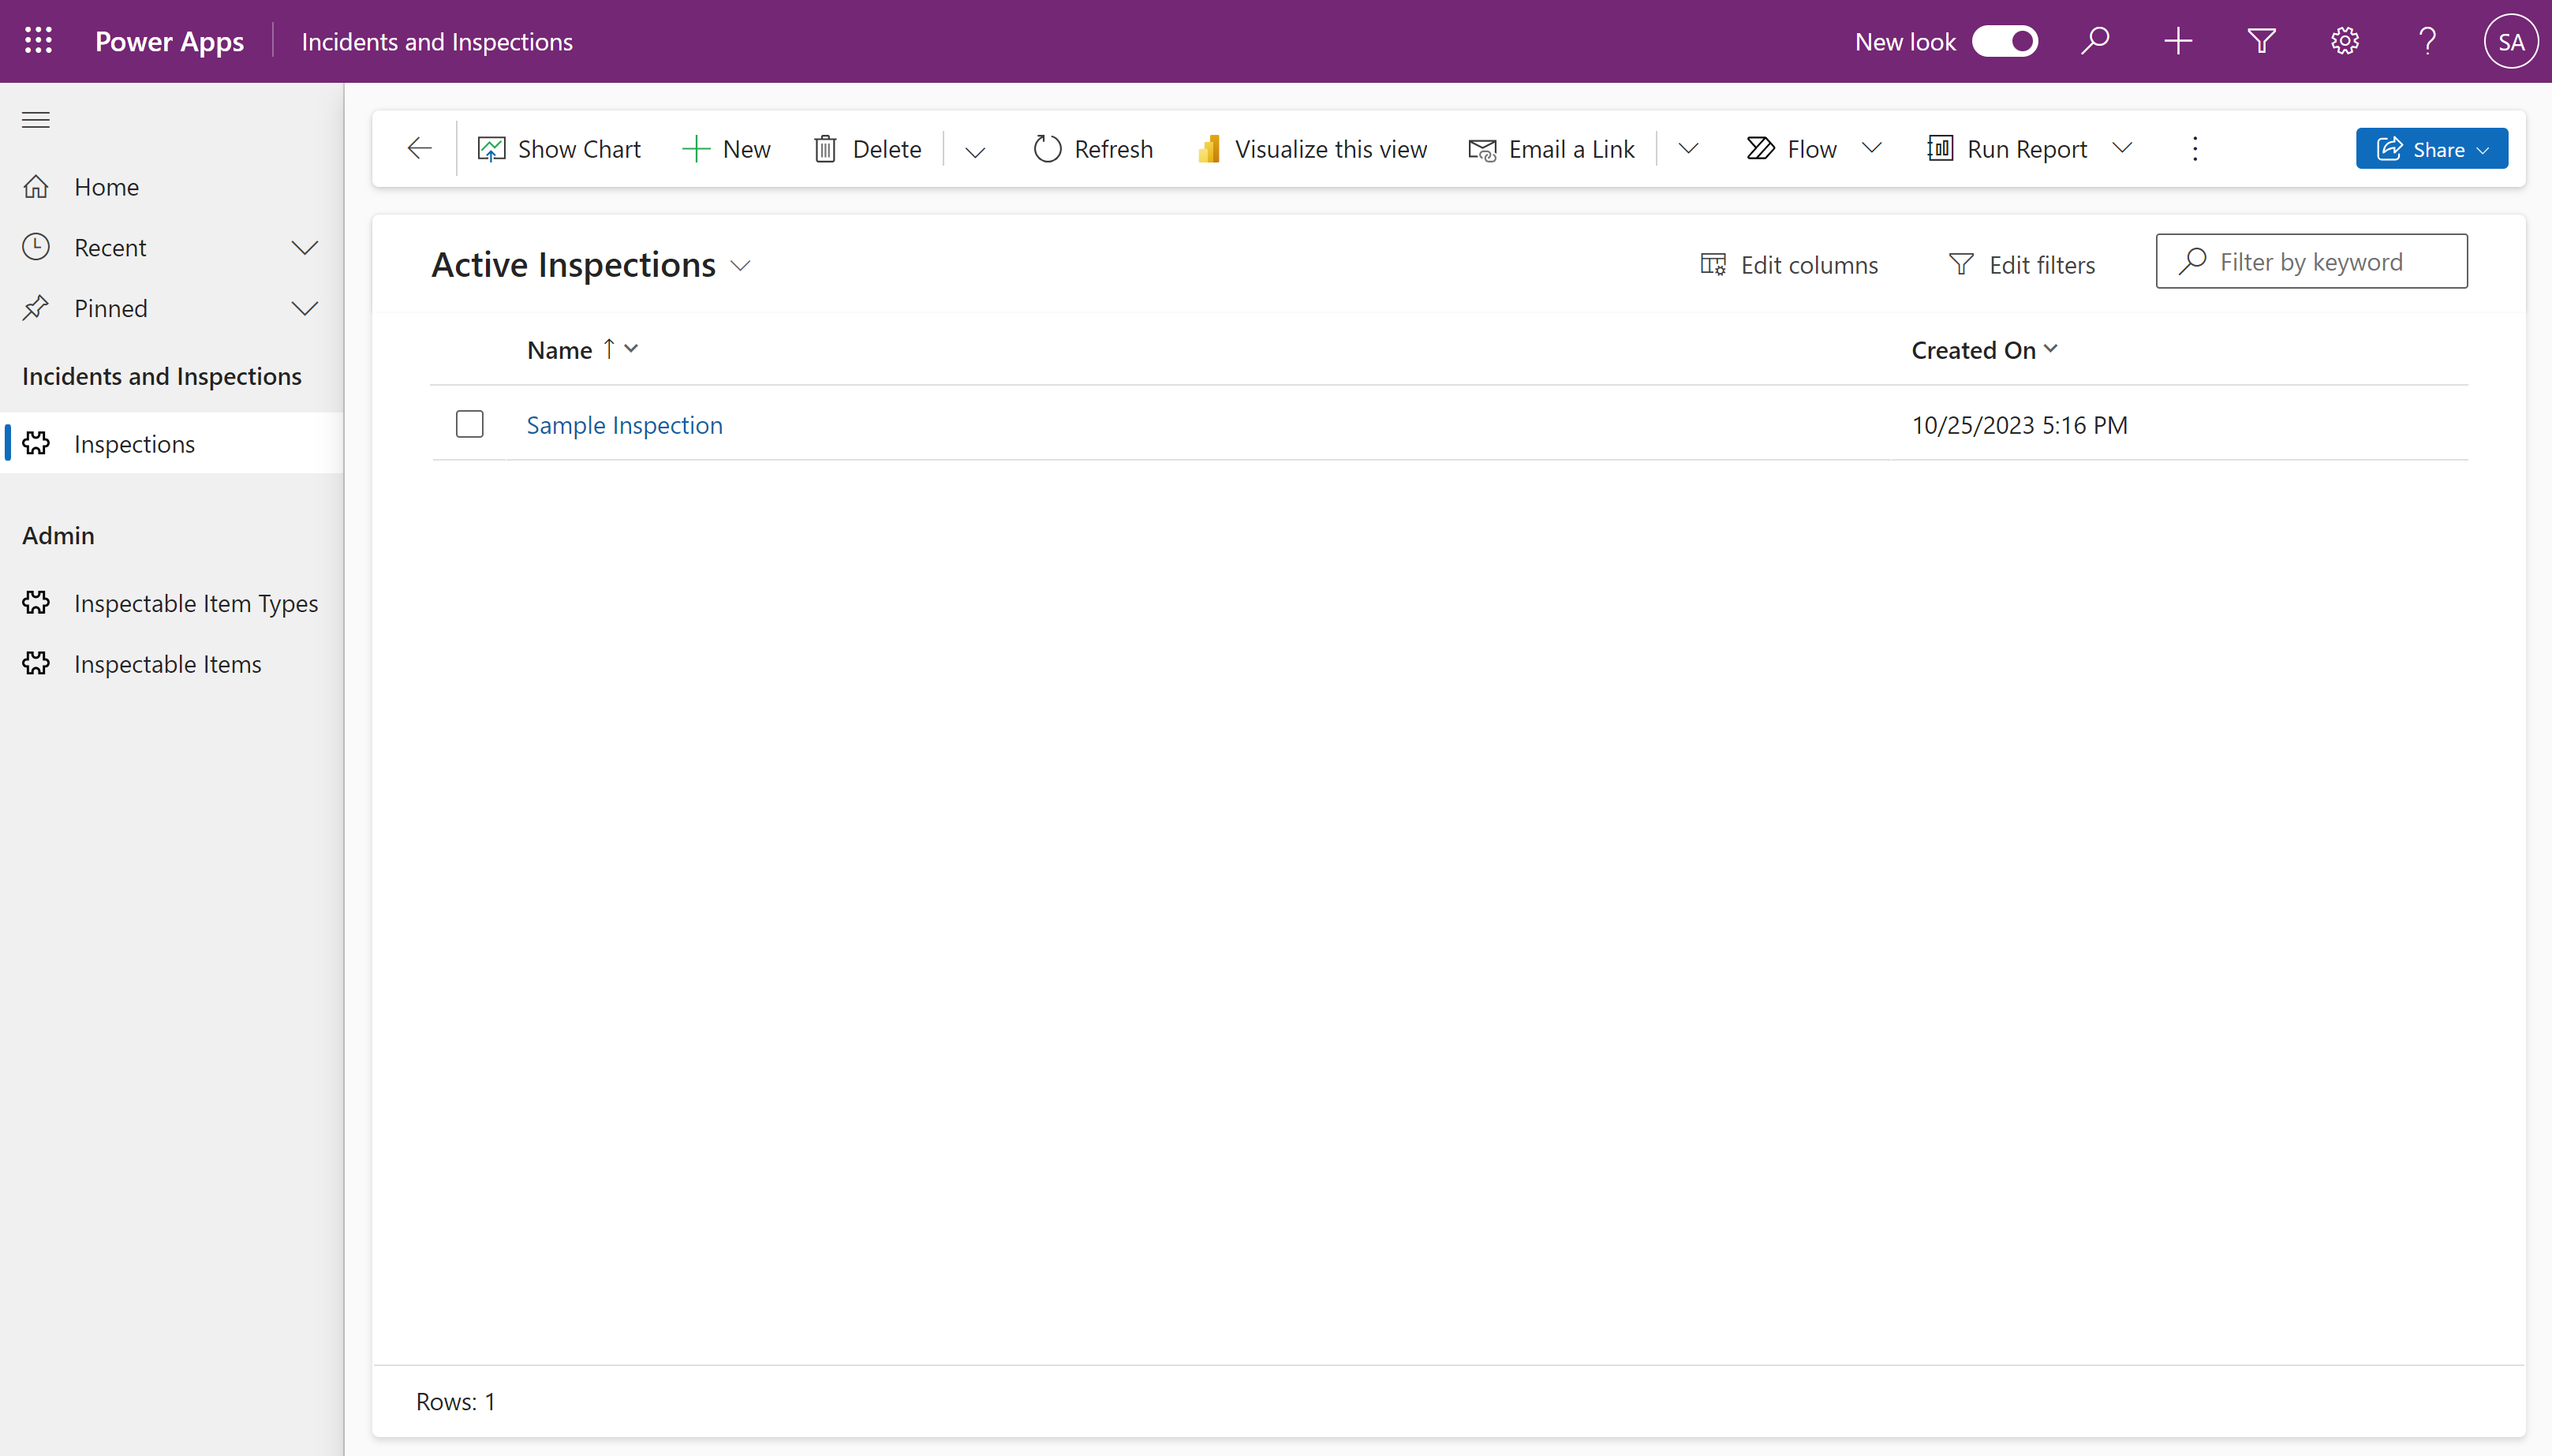Viewport: 2552px width, 1456px height.
Task: Refresh the inspections list
Action: click(1093, 149)
